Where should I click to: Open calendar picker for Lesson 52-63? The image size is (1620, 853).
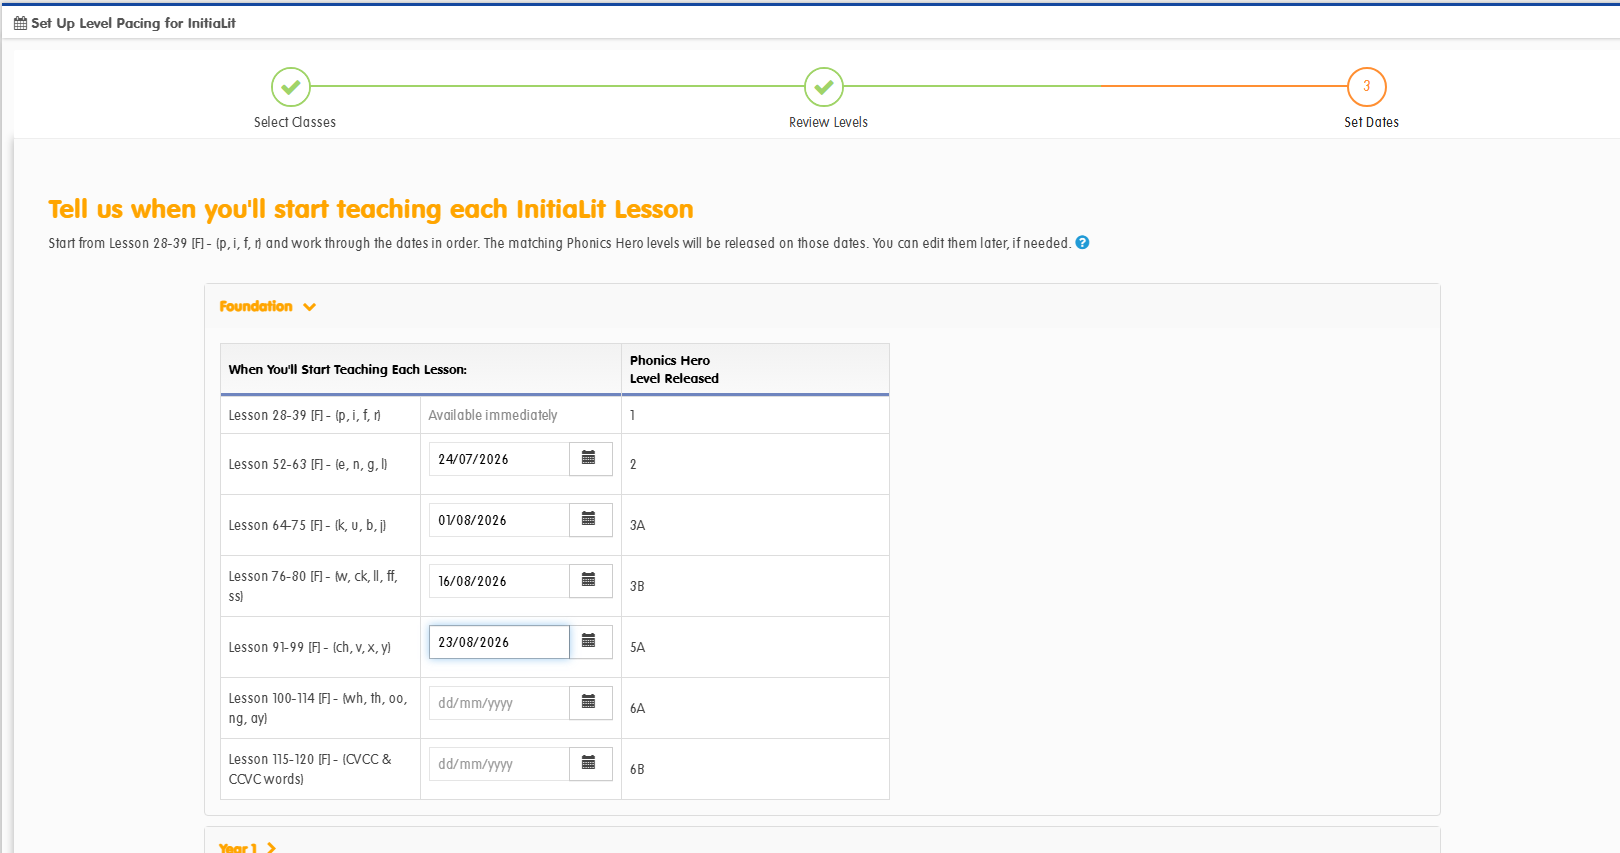tap(590, 459)
